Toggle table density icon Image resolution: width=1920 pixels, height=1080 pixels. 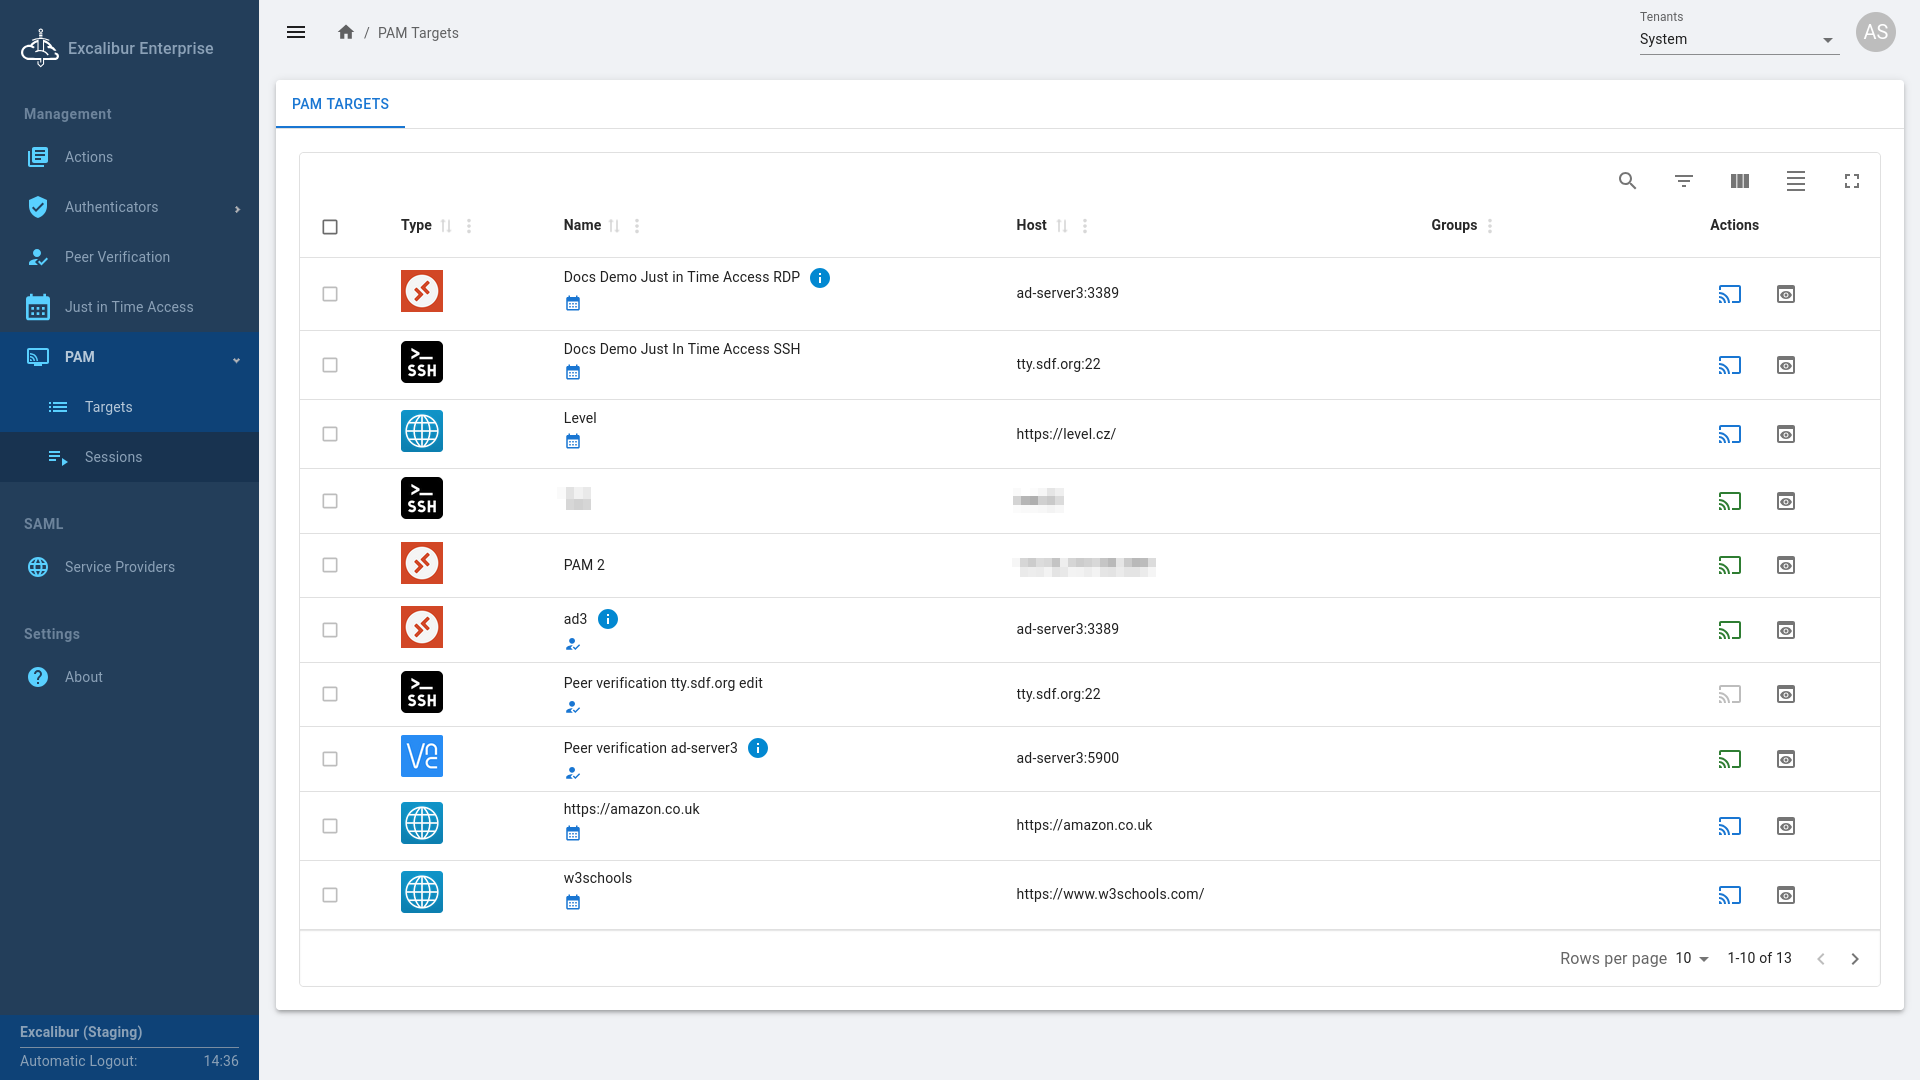click(1795, 181)
